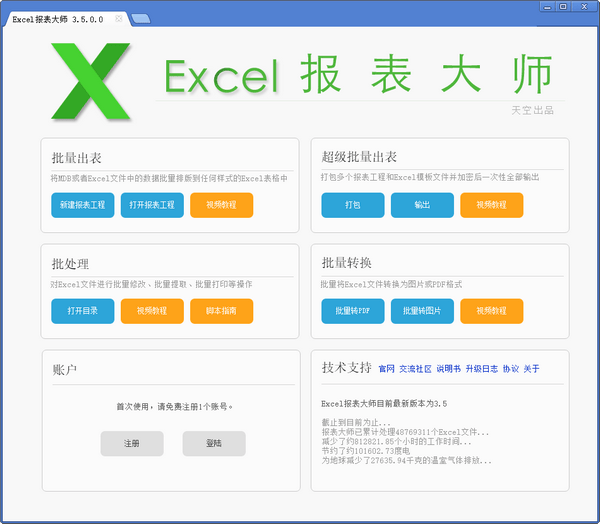The height and width of the screenshot is (524, 600).
Task: Click the line about 812821.85个小时
Action: (x=396, y=442)
